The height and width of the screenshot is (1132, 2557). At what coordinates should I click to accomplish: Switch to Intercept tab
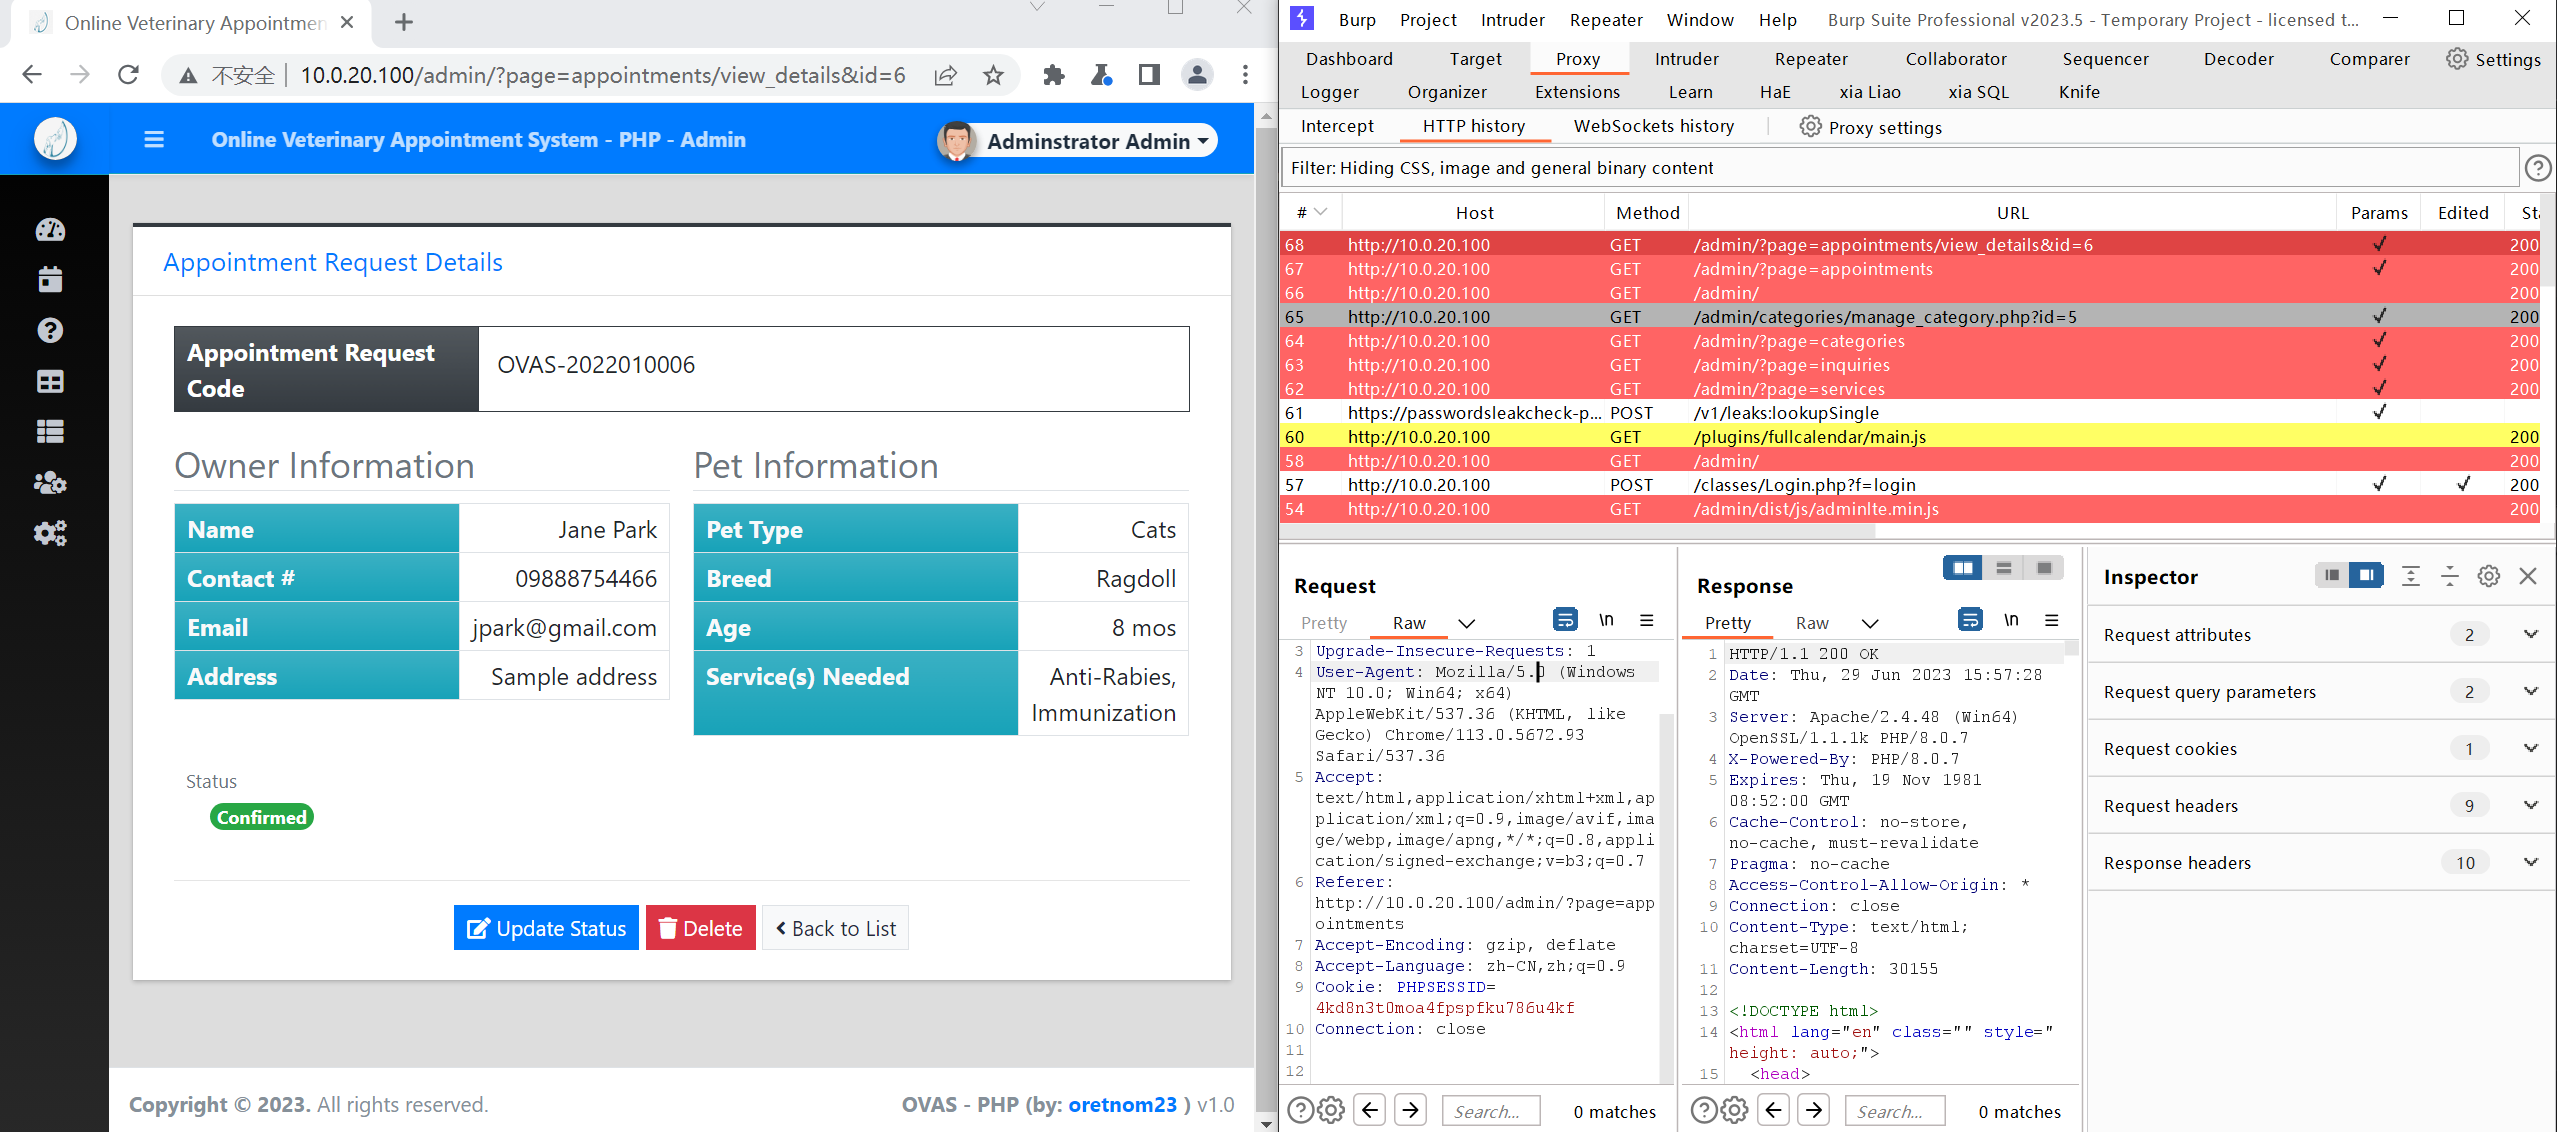pos(1337,126)
